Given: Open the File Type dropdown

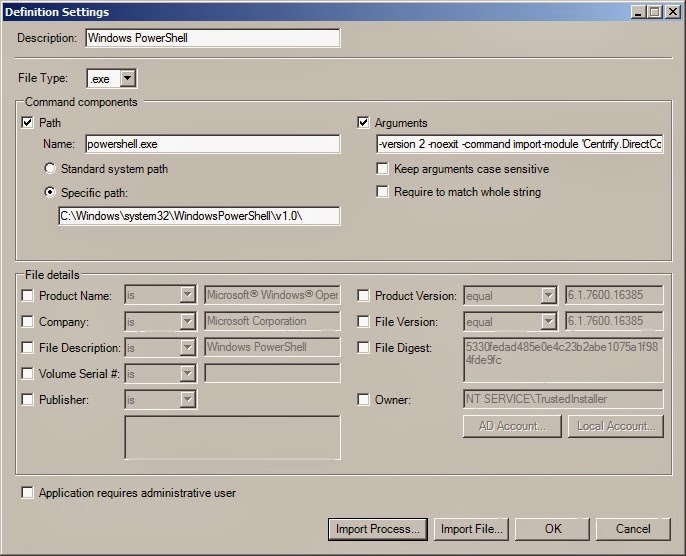Looking at the screenshot, I should point(127,79).
